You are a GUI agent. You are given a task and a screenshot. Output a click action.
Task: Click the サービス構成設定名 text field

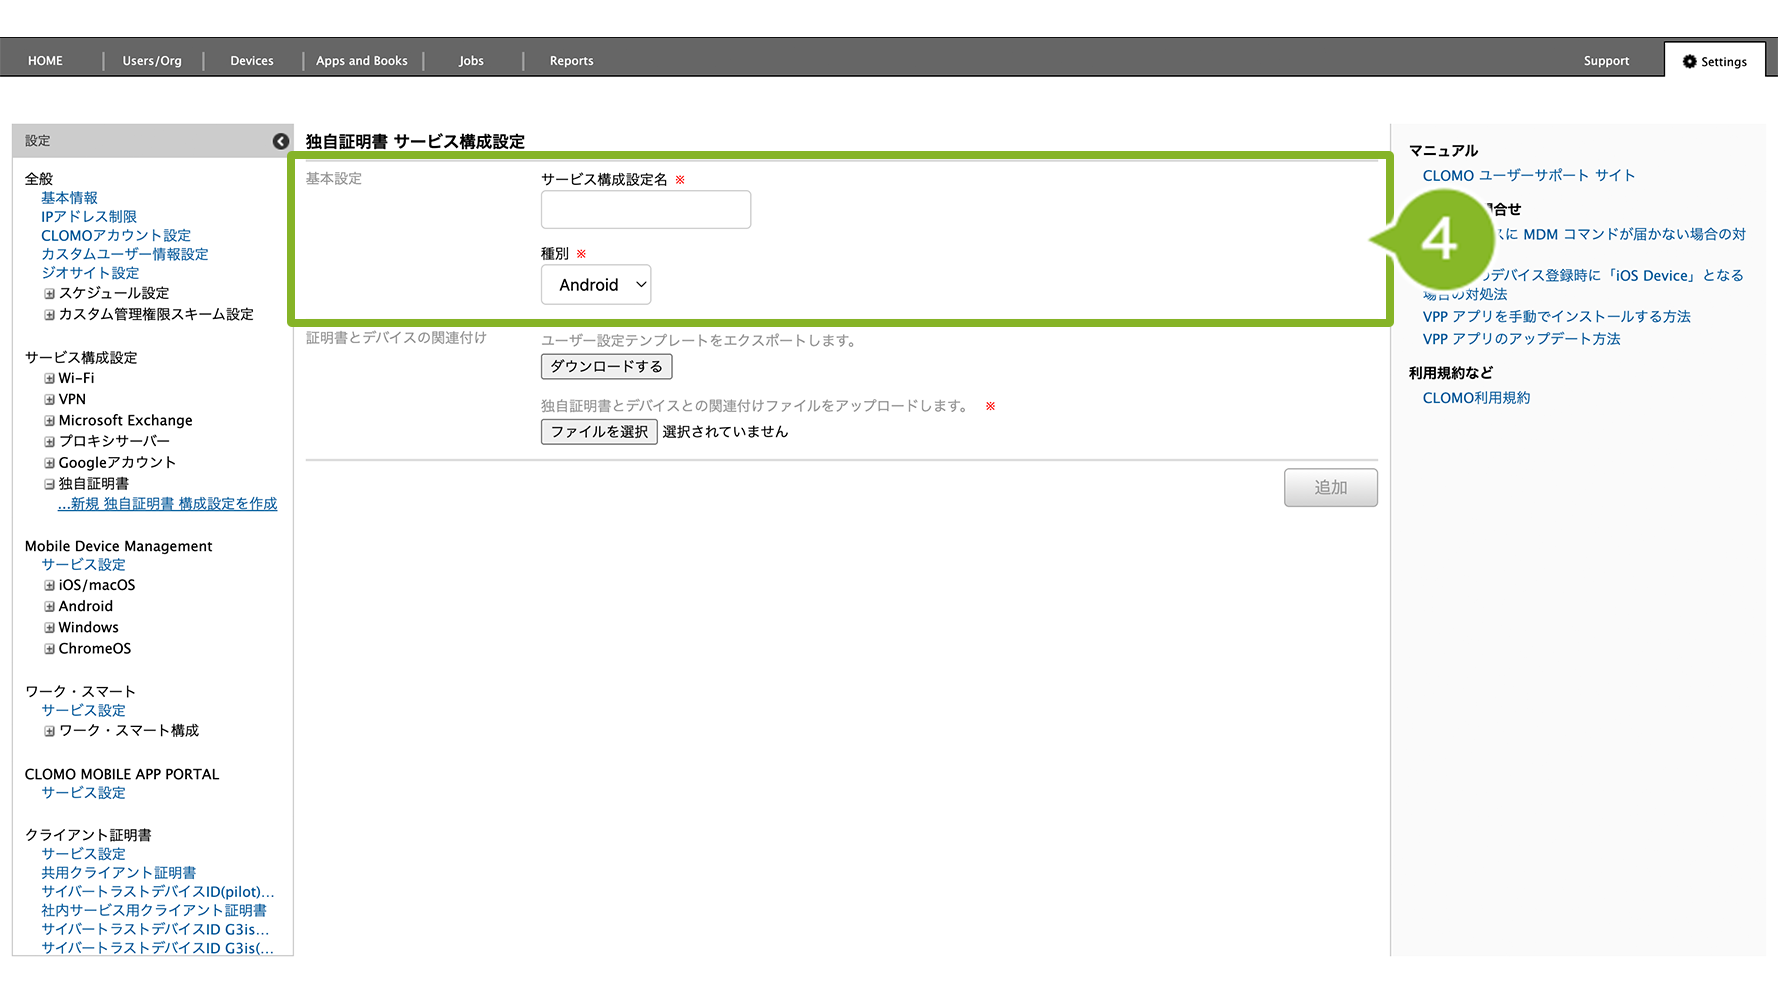point(645,210)
